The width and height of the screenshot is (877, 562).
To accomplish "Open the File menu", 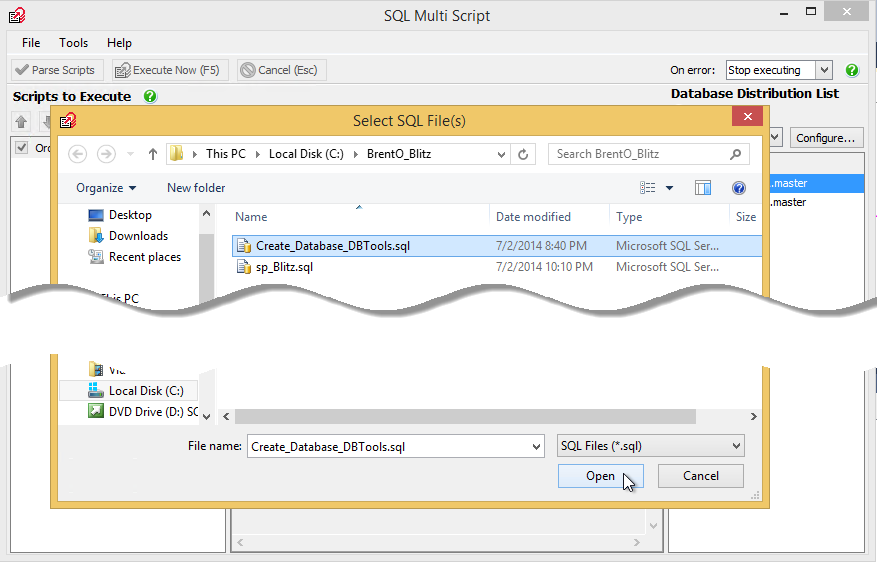I will coord(31,43).
